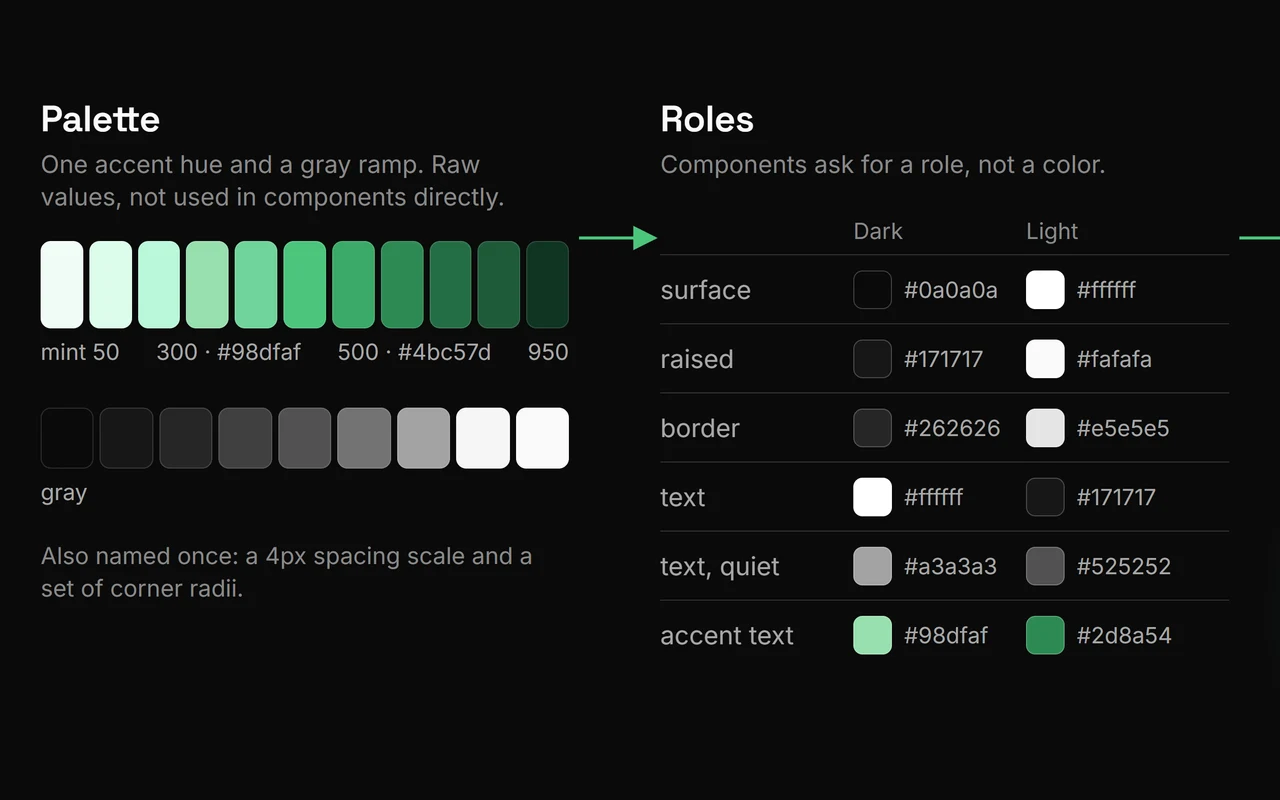
Task: Select the '#fafafa' value
Action: pyautogui.click(x=1114, y=359)
